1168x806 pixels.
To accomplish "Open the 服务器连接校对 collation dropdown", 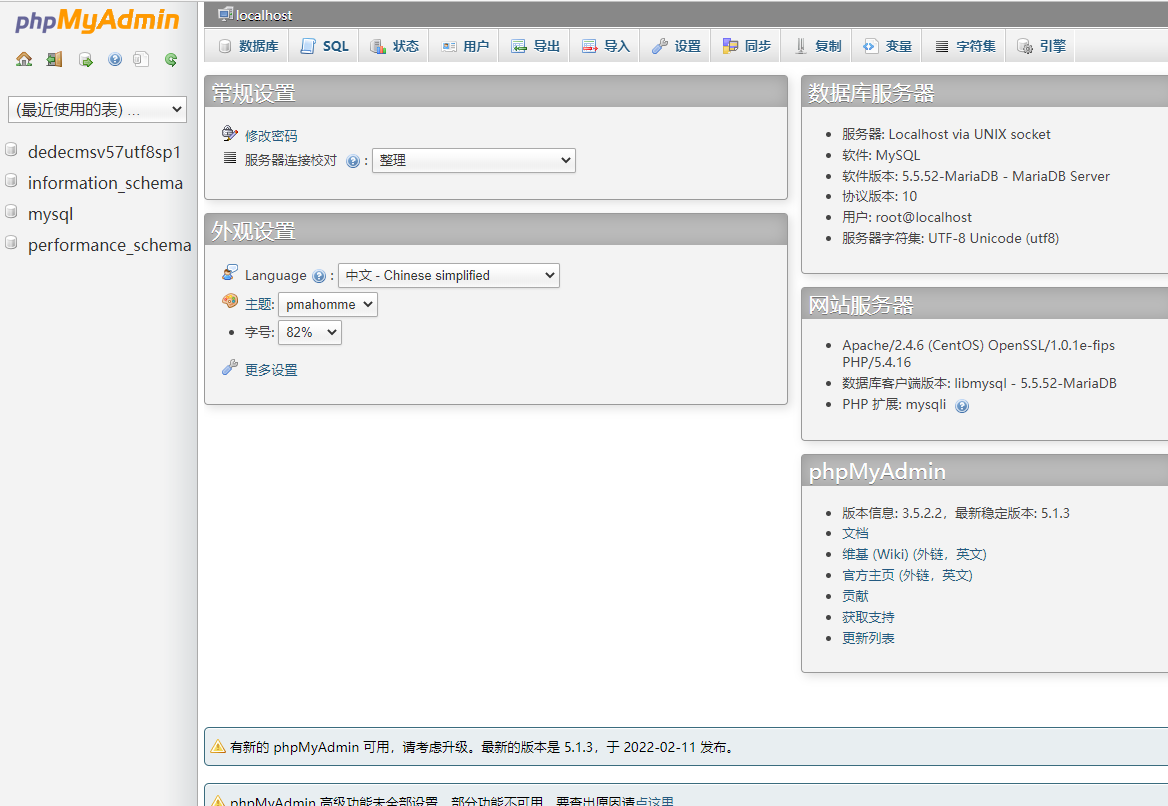I will pyautogui.click(x=474, y=160).
